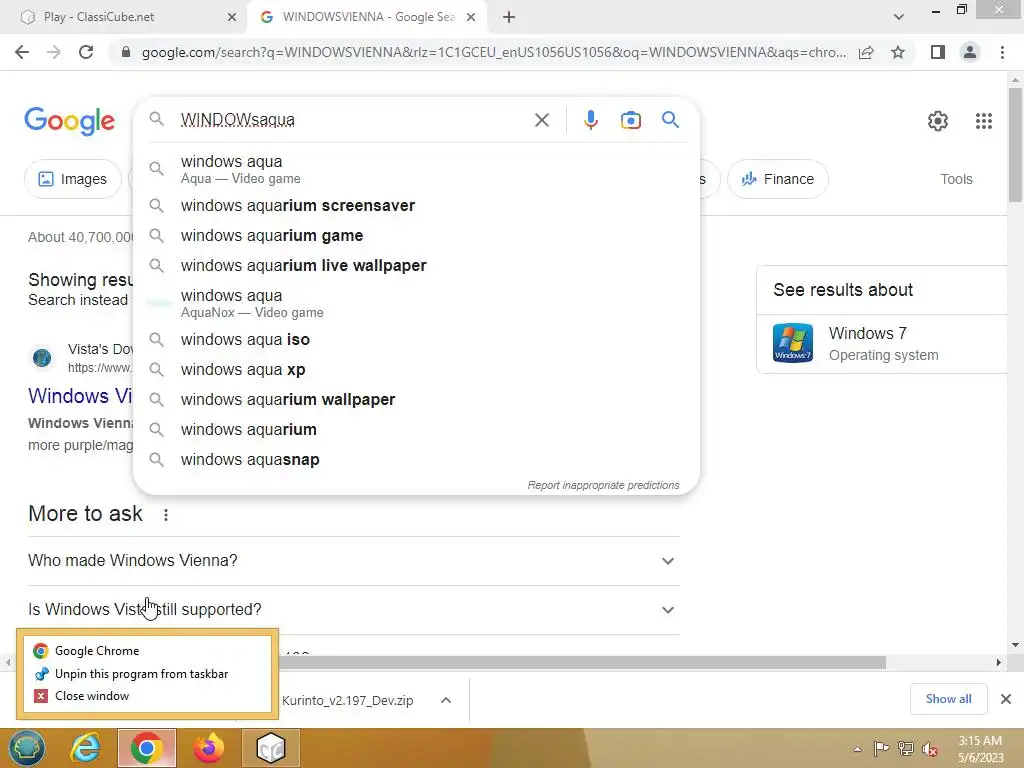The width and height of the screenshot is (1024, 768).
Task: Choose suggestion windows aquarium screensaver
Action: [415, 206]
